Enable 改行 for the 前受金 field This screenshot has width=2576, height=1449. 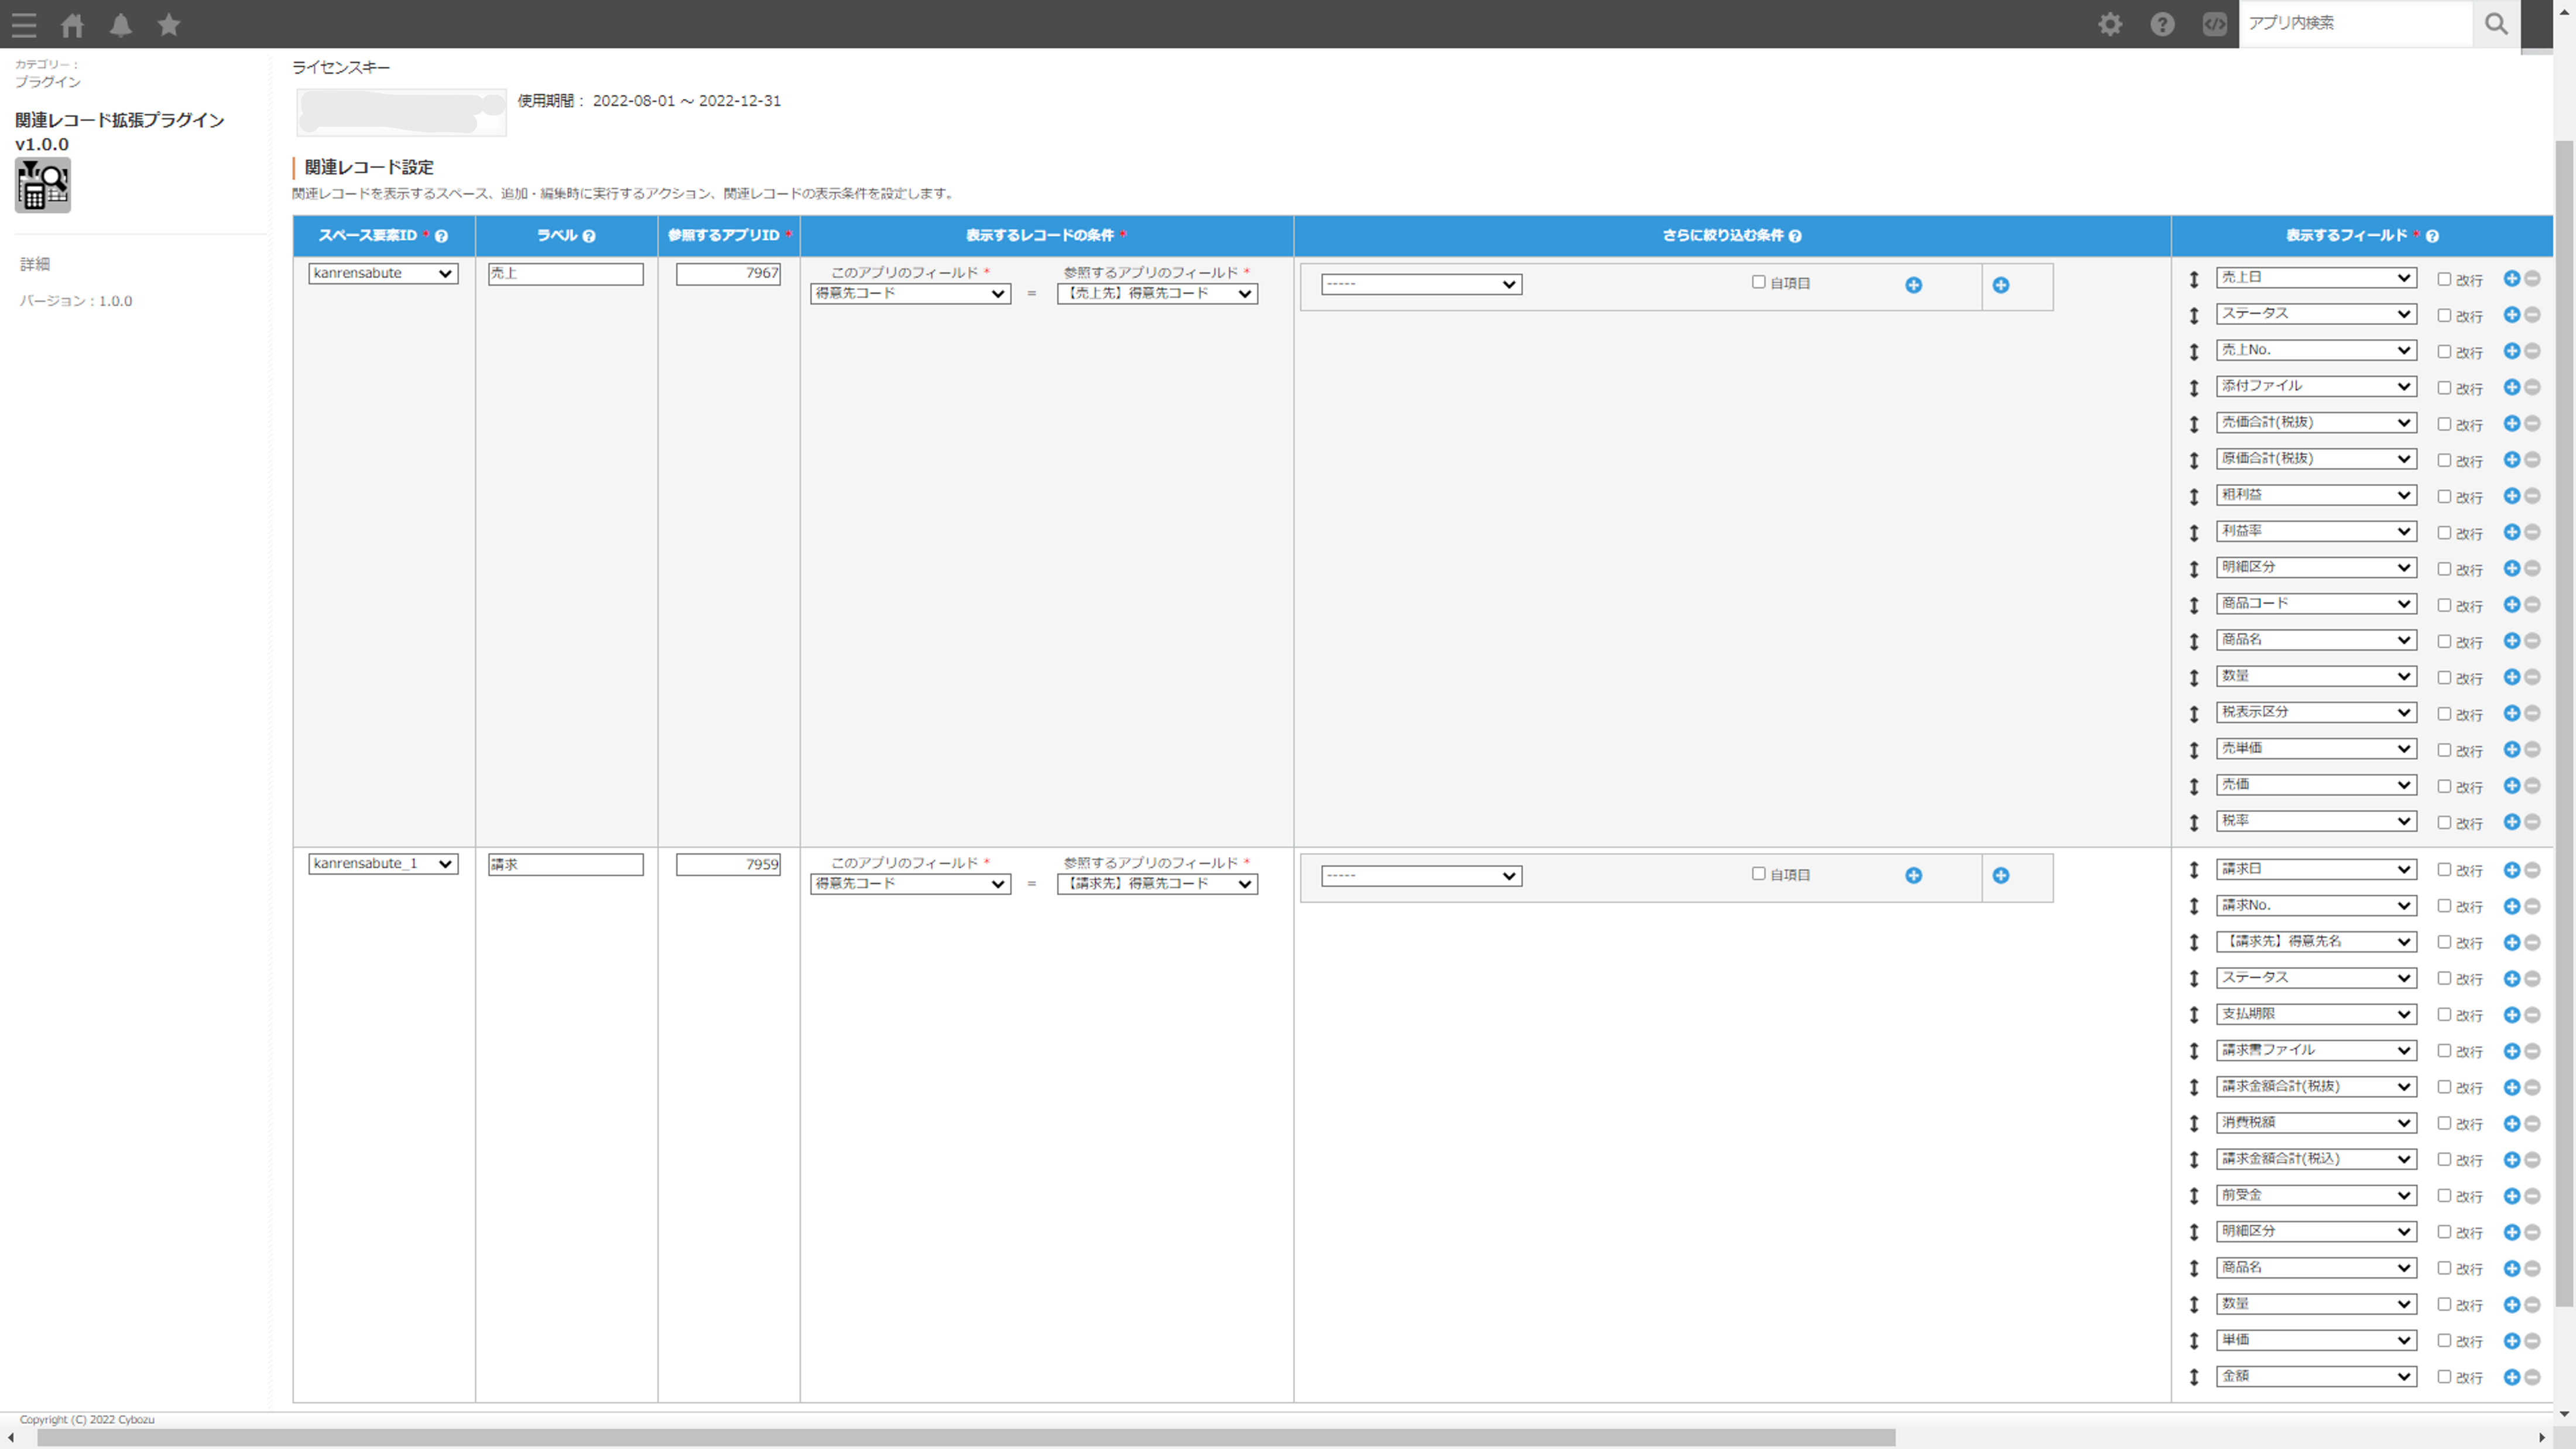pos(2443,1196)
